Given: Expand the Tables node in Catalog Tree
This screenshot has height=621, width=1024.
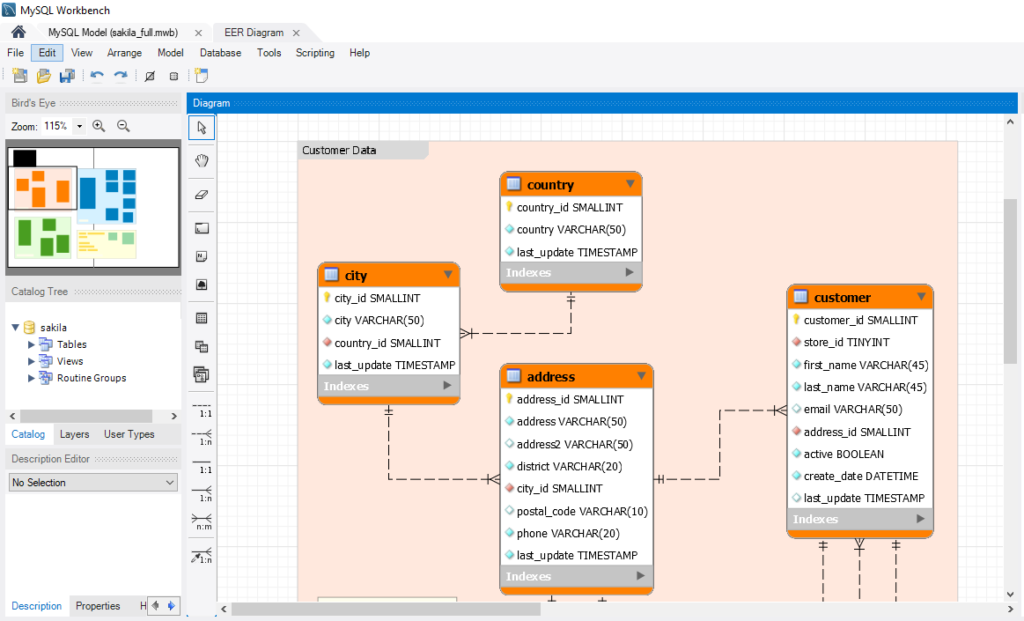Looking at the screenshot, I should click(x=32, y=344).
